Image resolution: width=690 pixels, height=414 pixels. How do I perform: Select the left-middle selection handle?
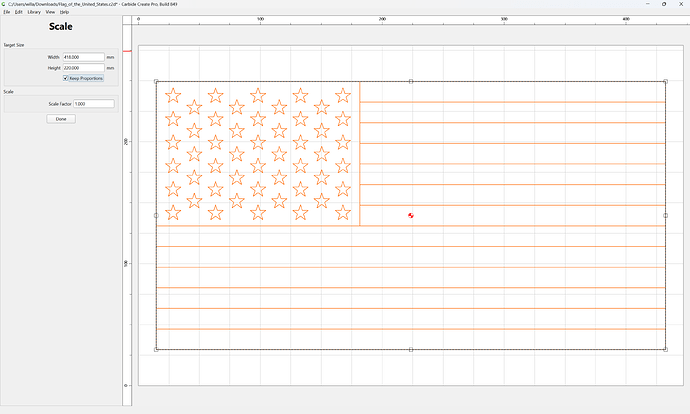point(156,216)
